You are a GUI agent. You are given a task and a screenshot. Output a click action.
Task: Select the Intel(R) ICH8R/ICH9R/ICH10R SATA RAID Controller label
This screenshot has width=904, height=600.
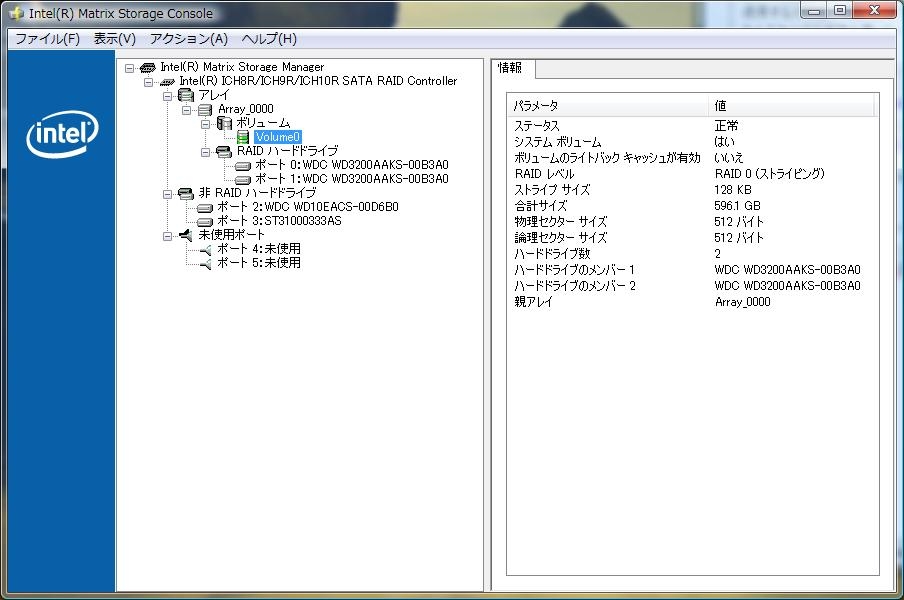tap(318, 81)
